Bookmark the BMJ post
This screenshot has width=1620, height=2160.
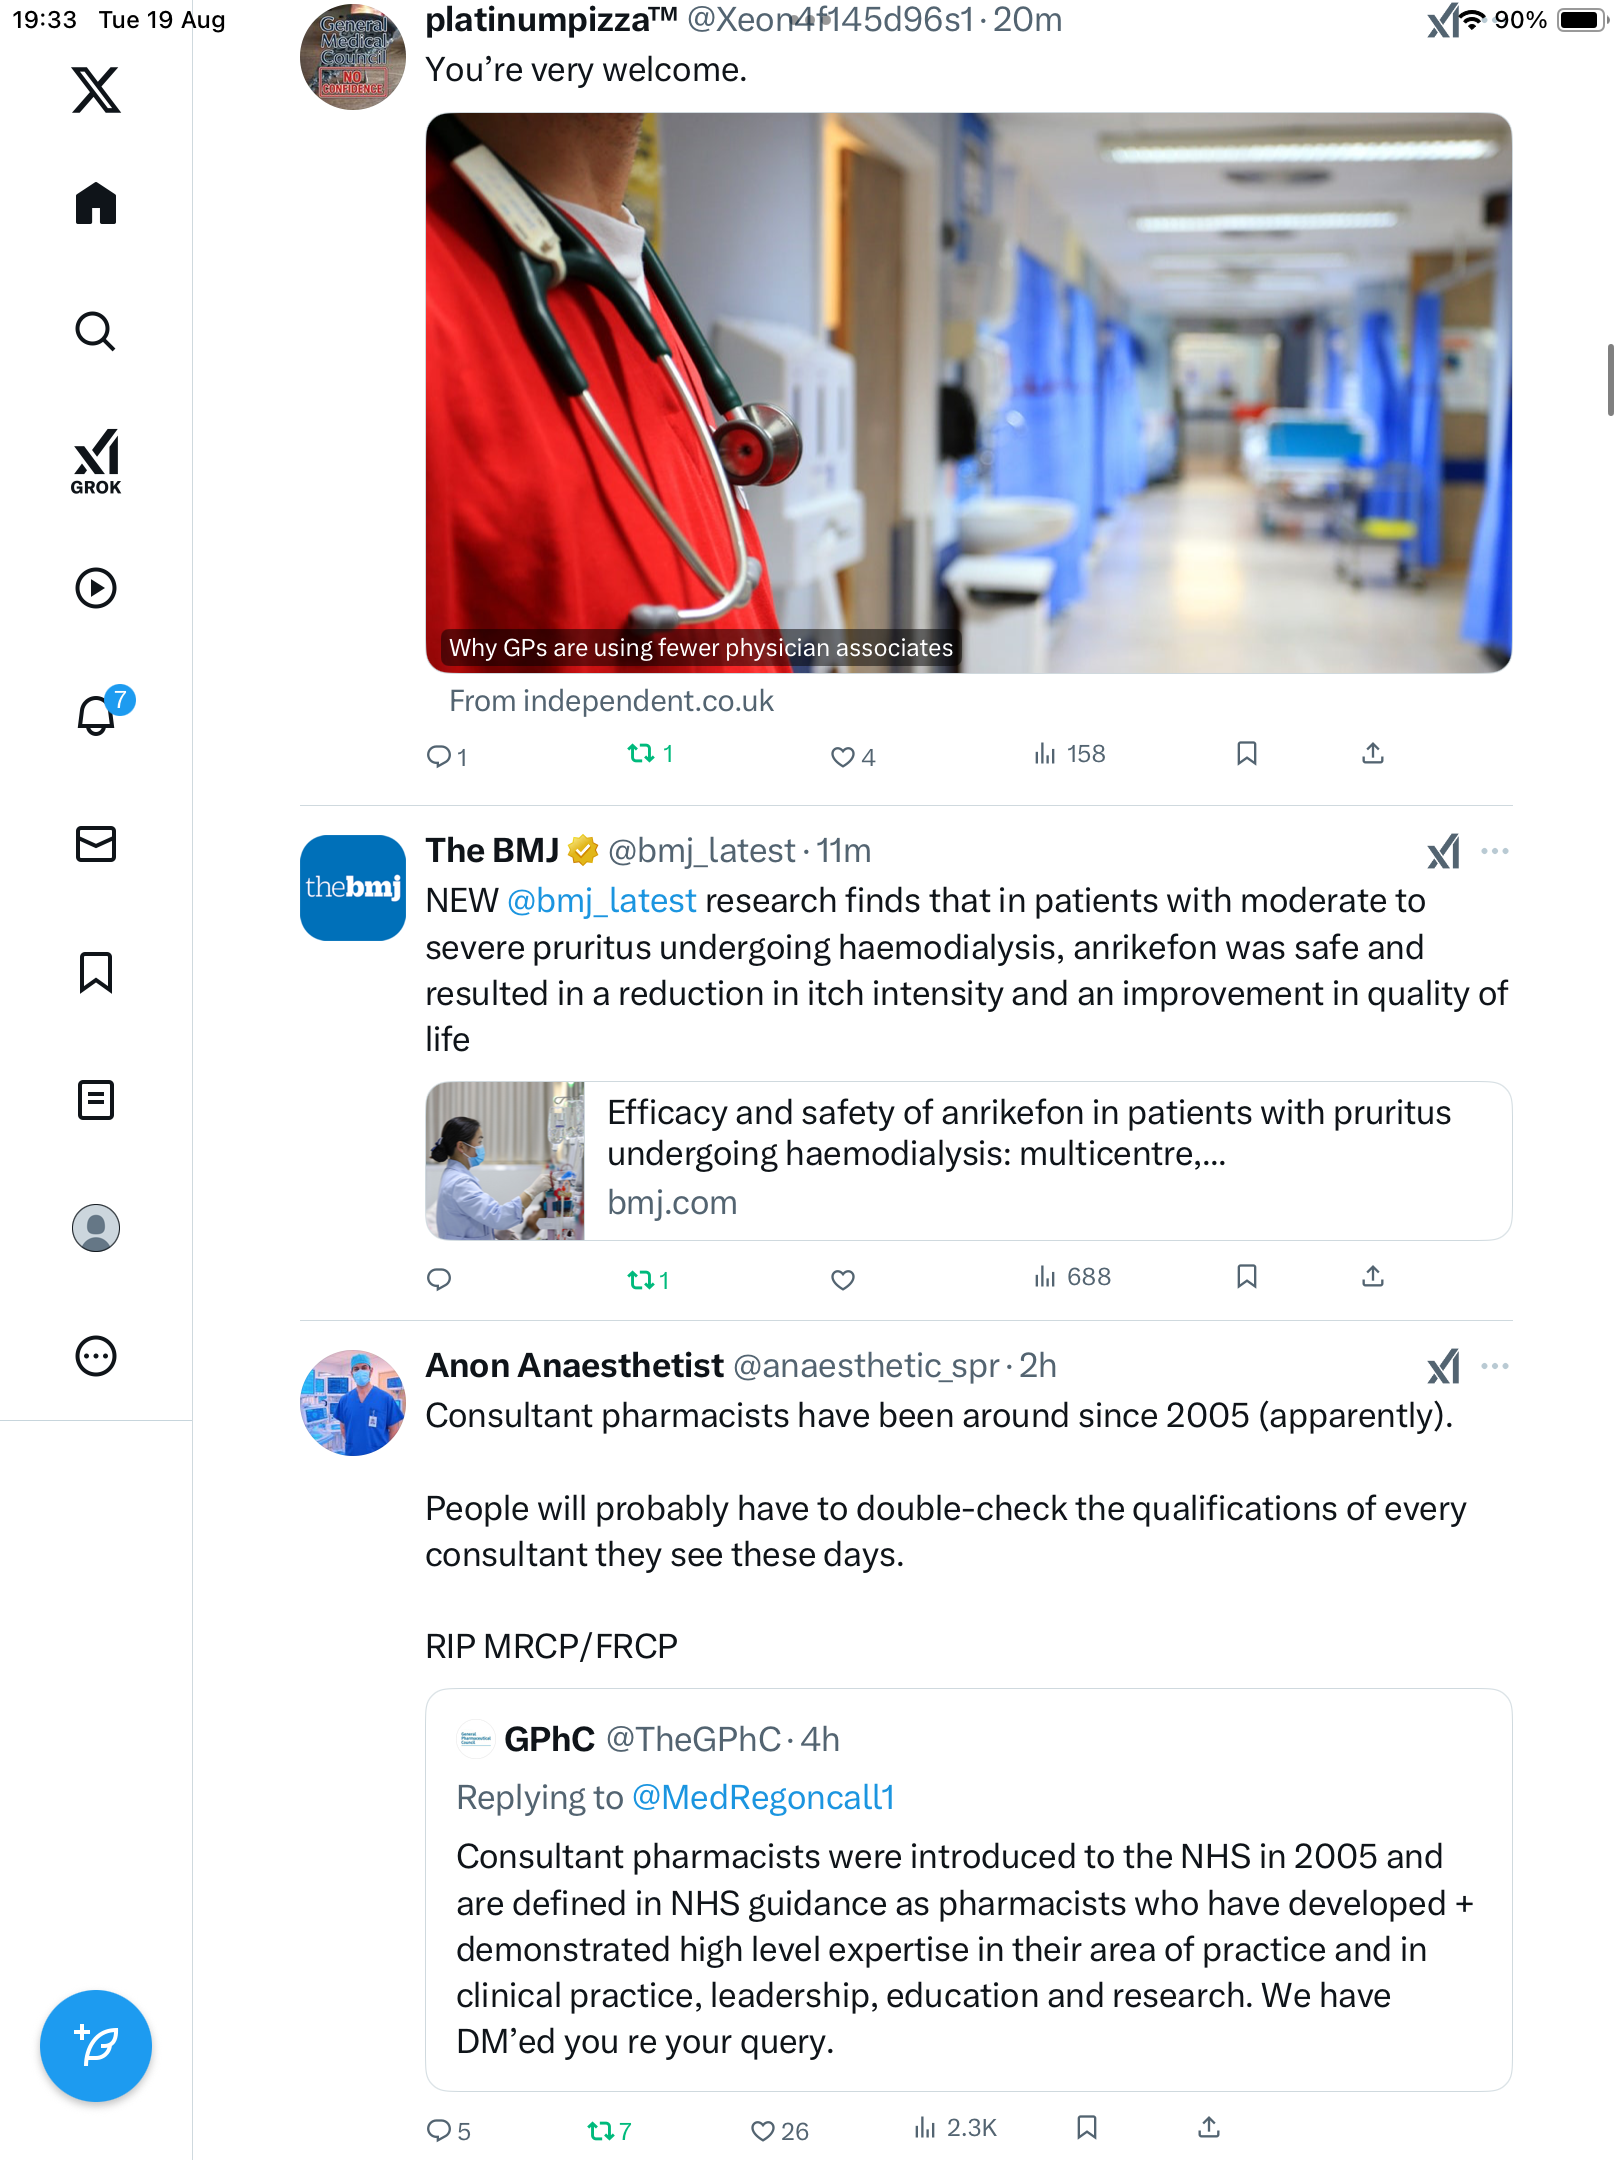(x=1247, y=1277)
